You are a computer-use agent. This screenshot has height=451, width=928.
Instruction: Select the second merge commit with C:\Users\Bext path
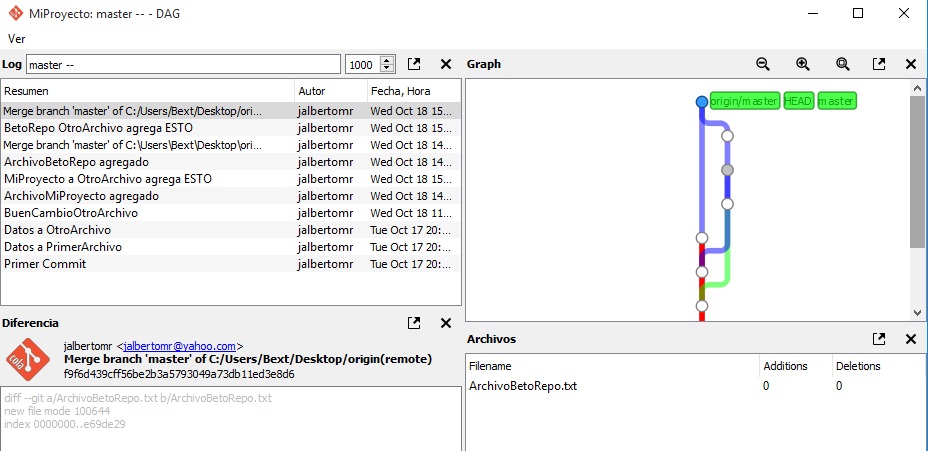pyautogui.click(x=231, y=145)
